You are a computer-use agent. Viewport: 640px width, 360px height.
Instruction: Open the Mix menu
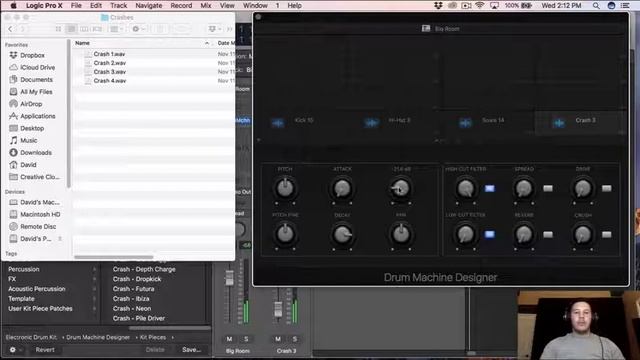[206, 6]
